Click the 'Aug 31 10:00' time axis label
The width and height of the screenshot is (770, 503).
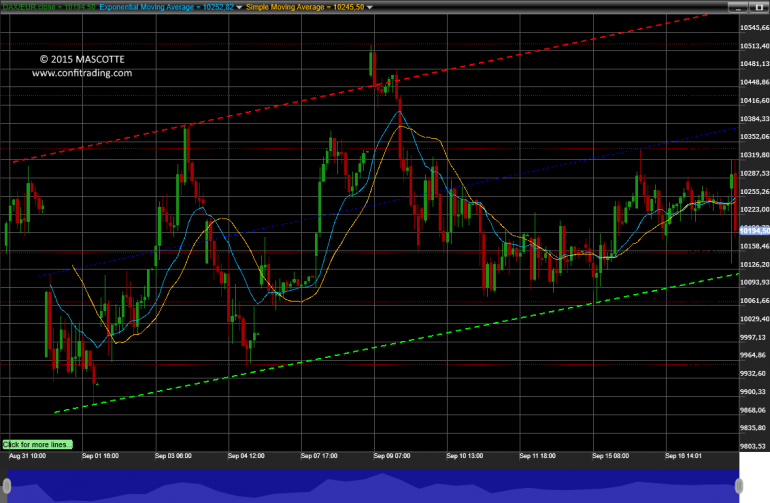pos(28,456)
